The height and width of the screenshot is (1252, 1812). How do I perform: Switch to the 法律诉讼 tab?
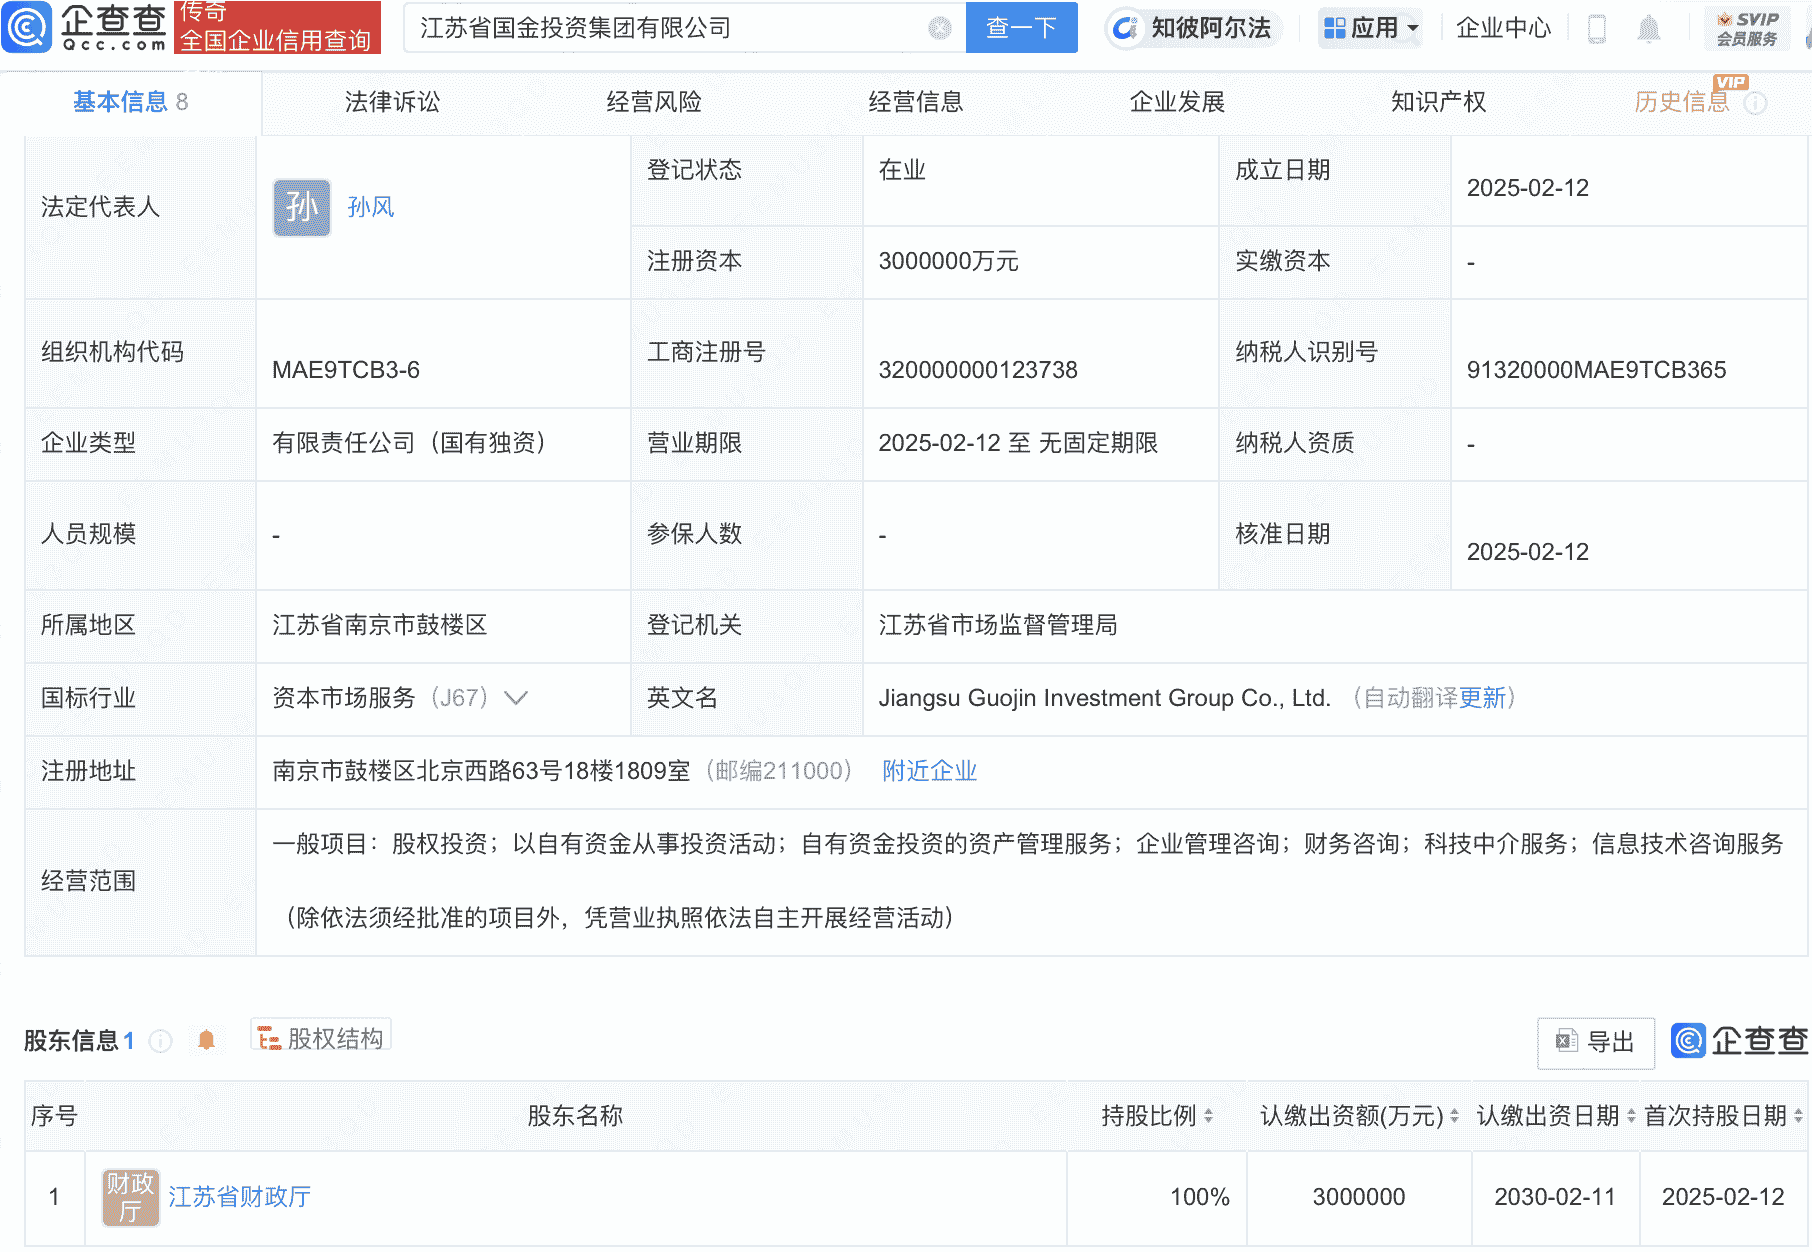[x=392, y=102]
